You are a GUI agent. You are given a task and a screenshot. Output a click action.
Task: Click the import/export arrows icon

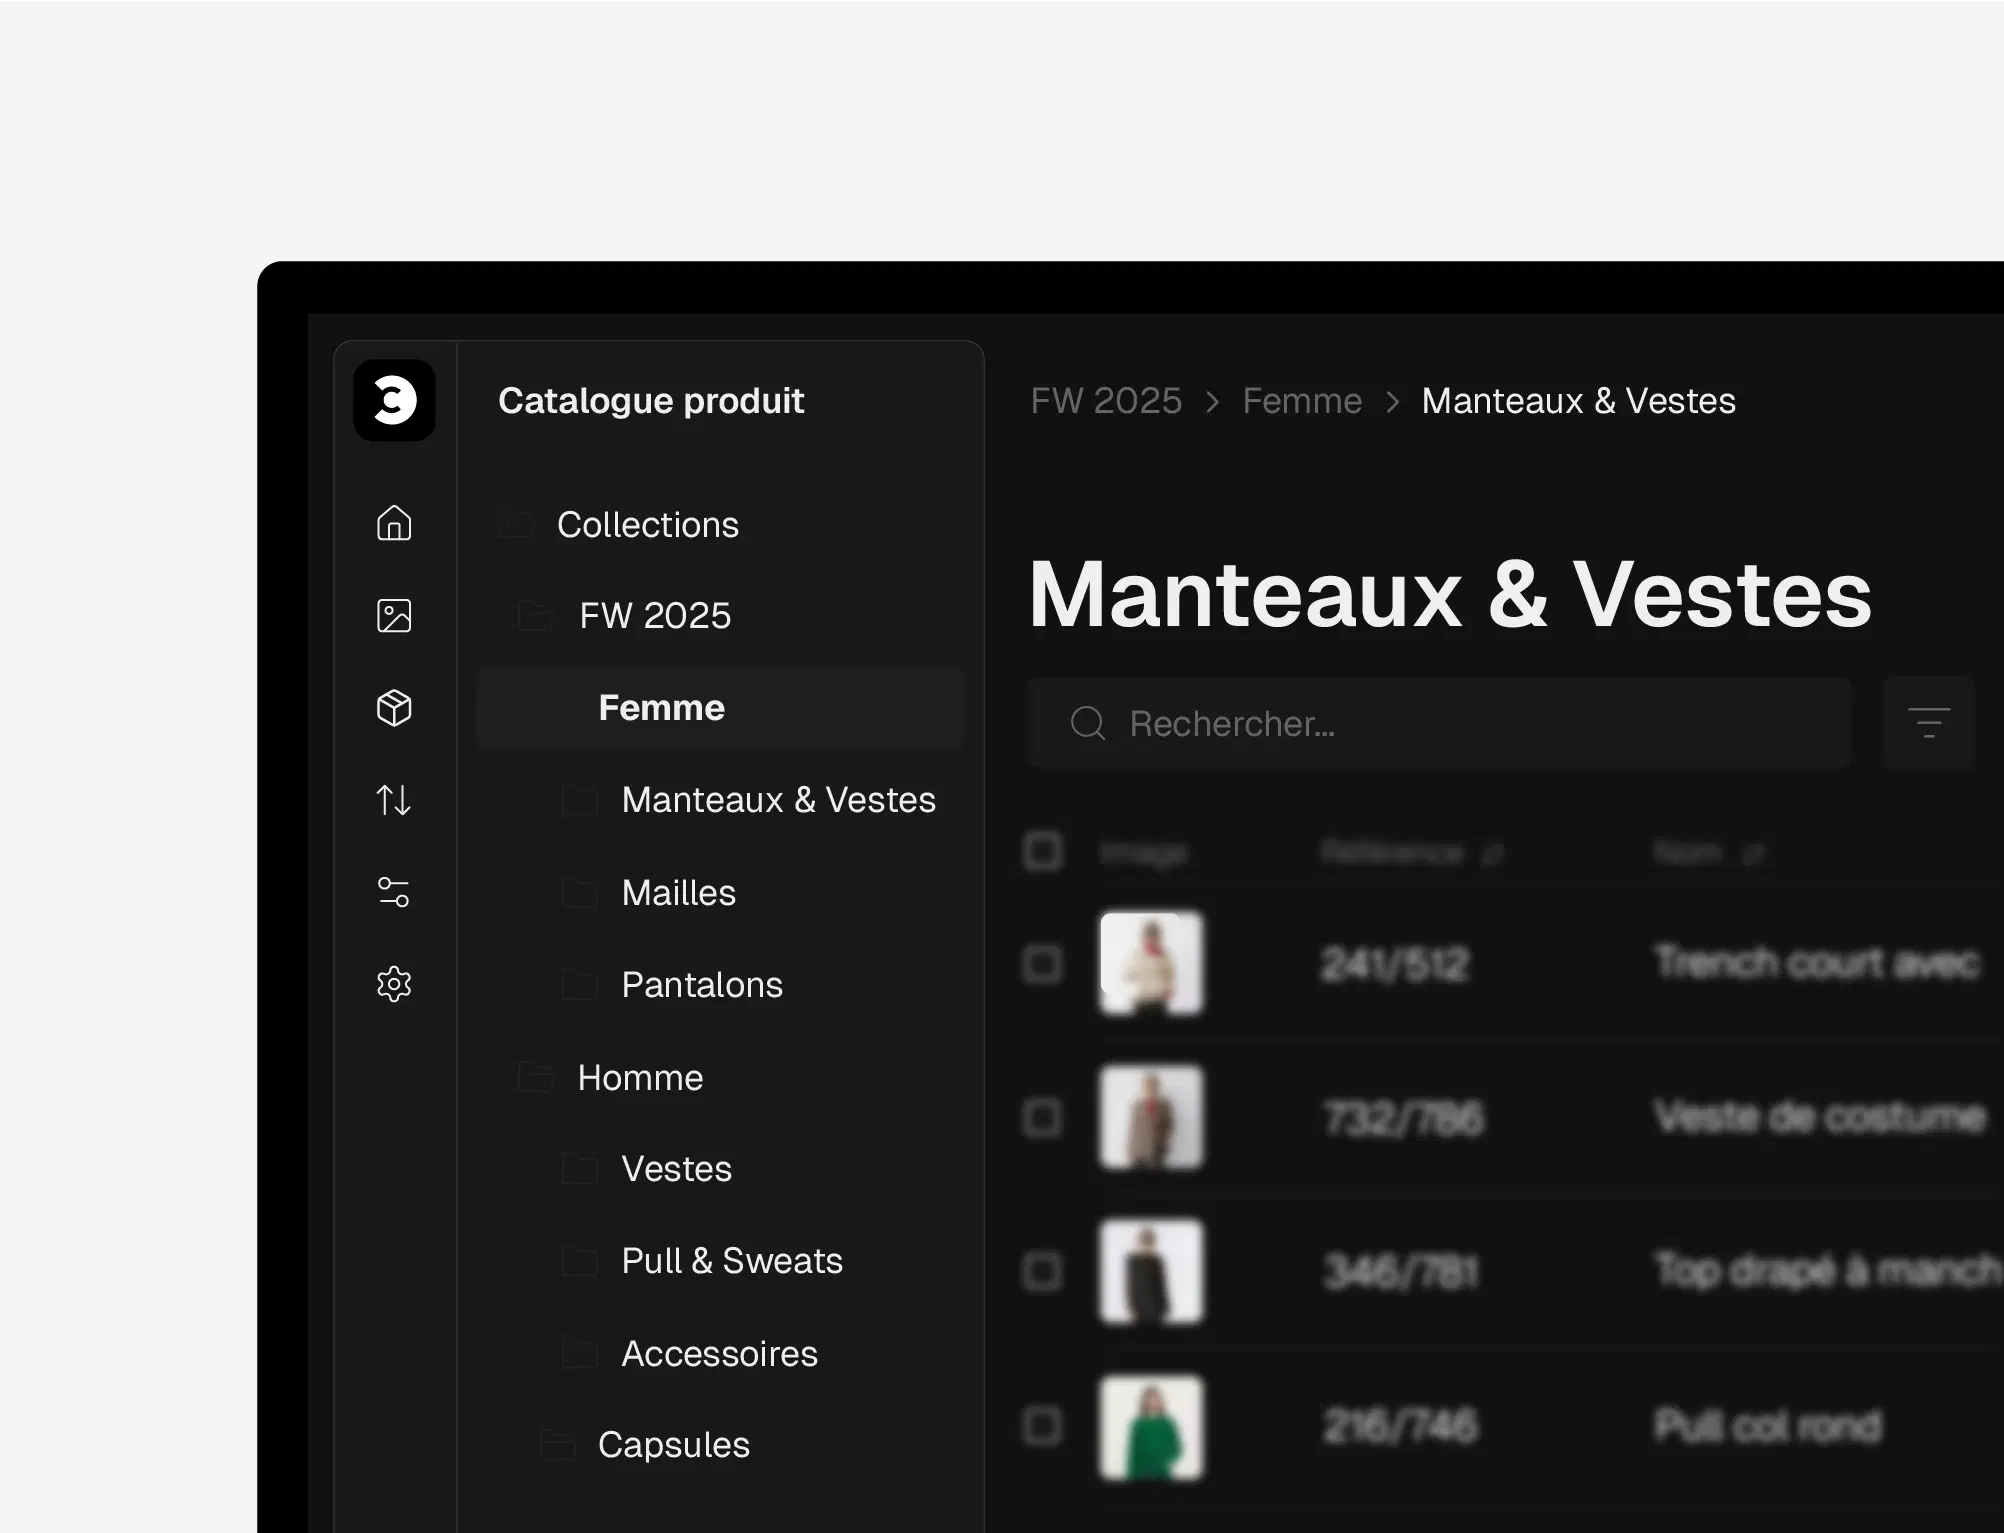394,800
